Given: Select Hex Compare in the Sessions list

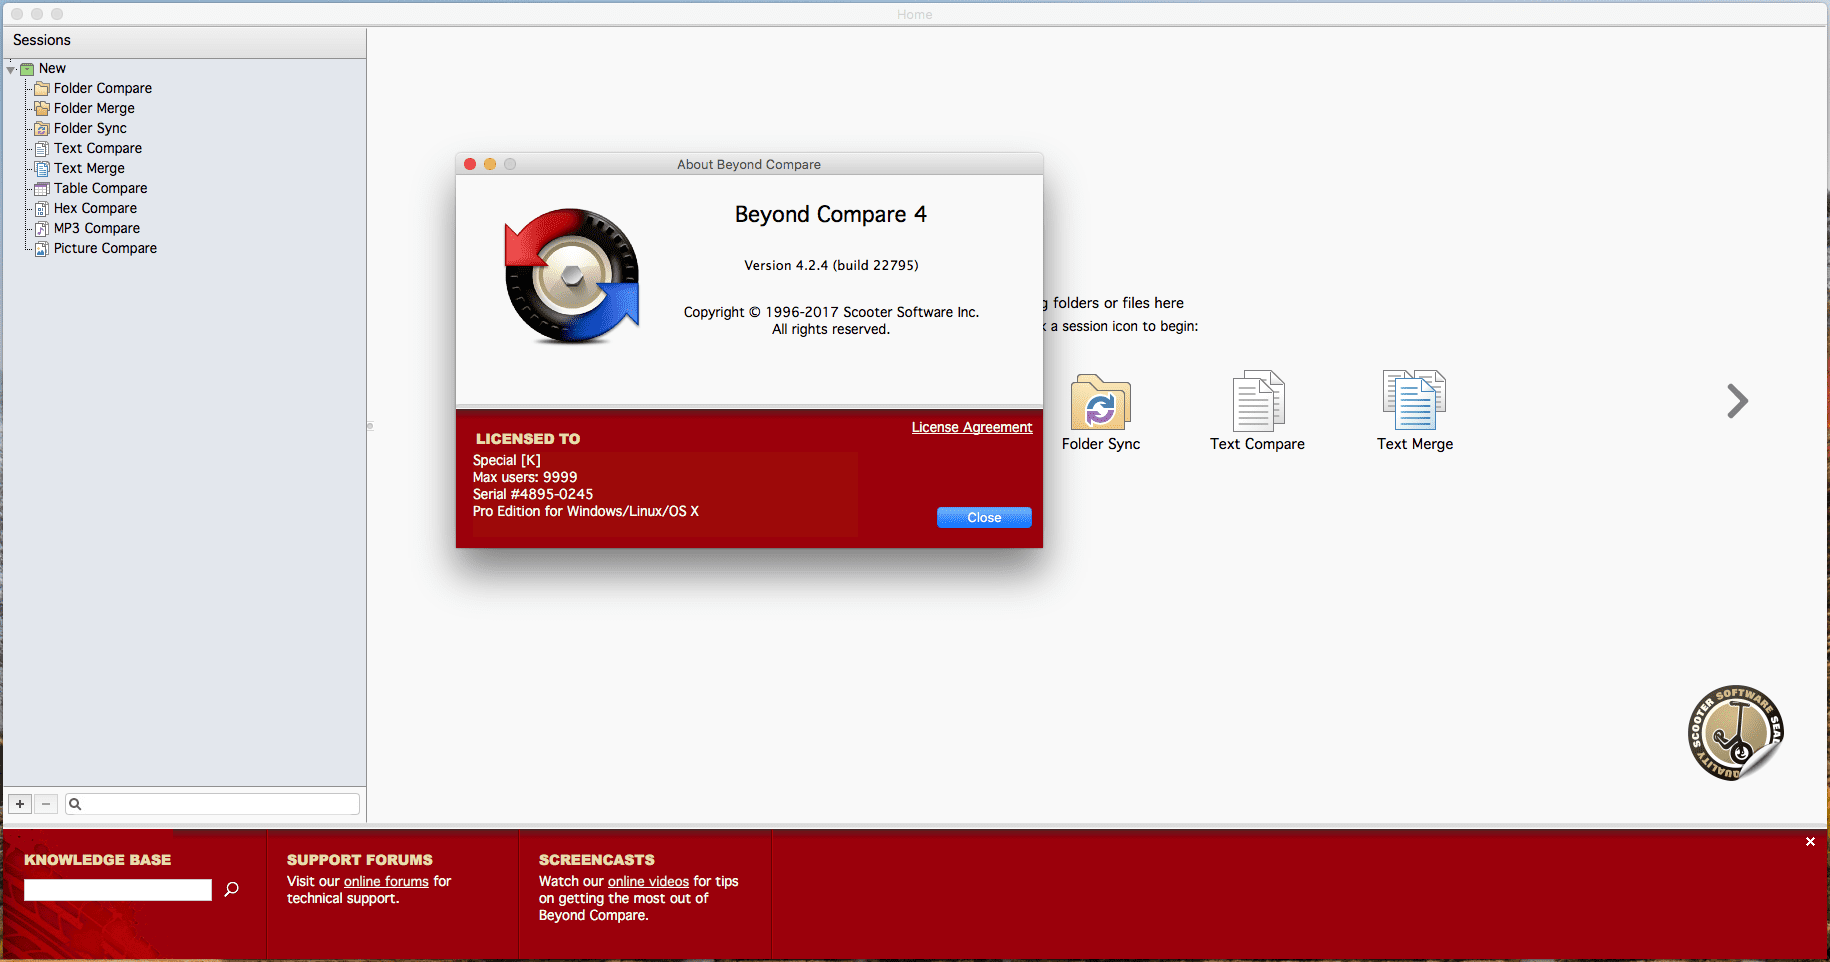Looking at the screenshot, I should [95, 209].
